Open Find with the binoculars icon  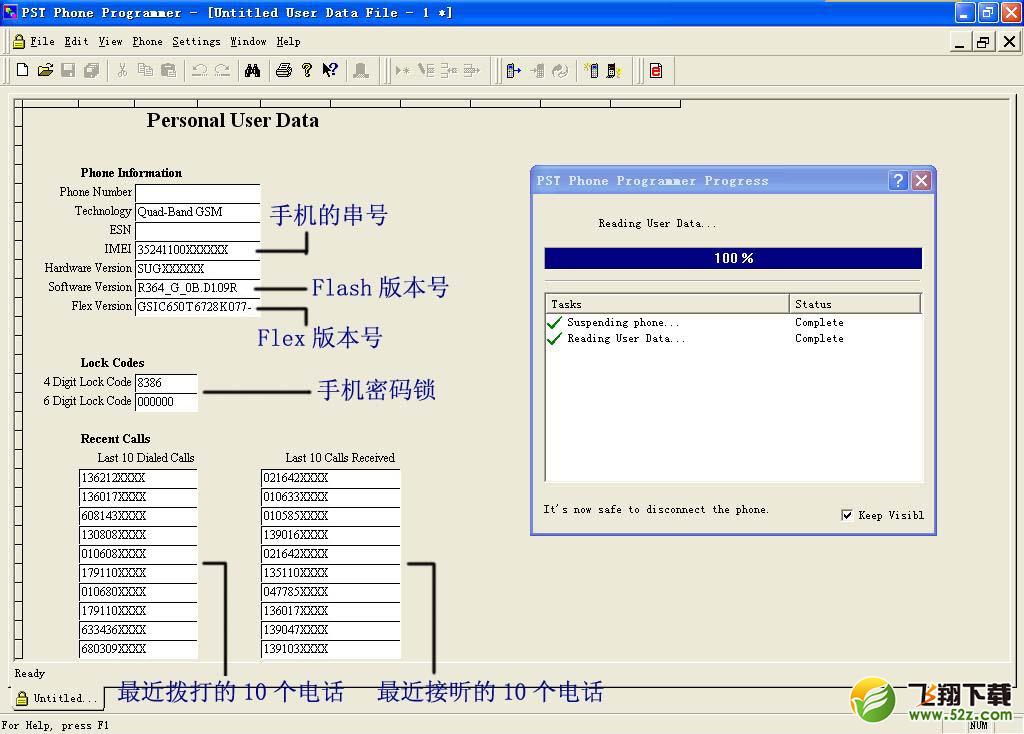252,70
